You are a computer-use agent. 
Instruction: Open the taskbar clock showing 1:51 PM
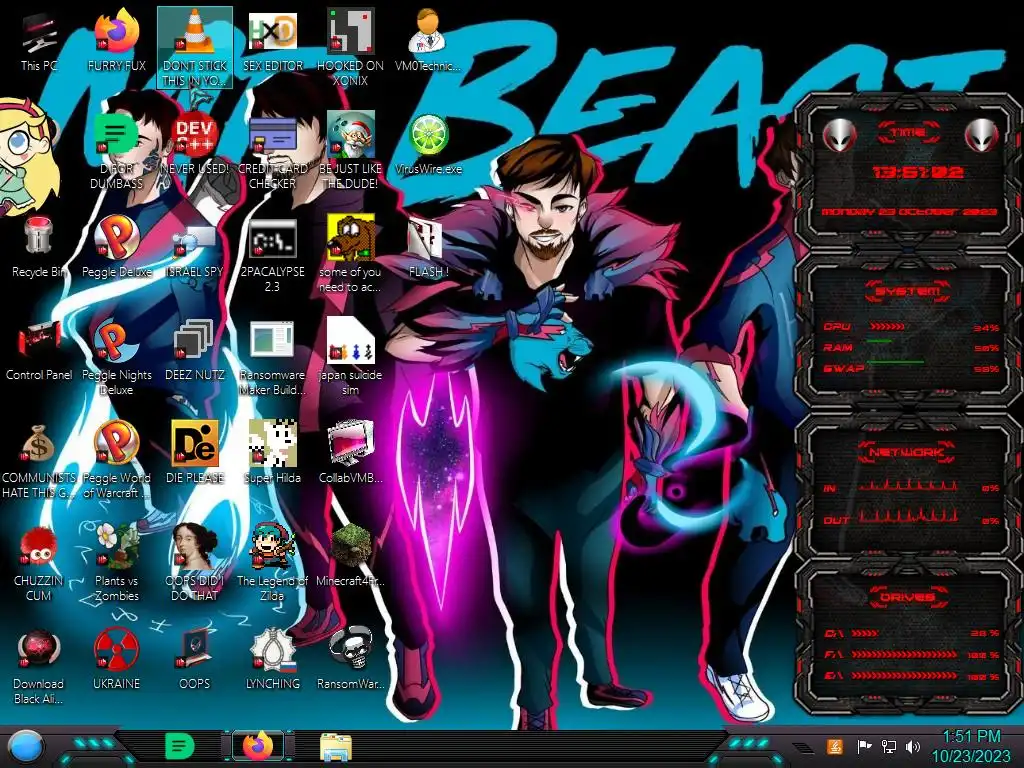click(970, 746)
